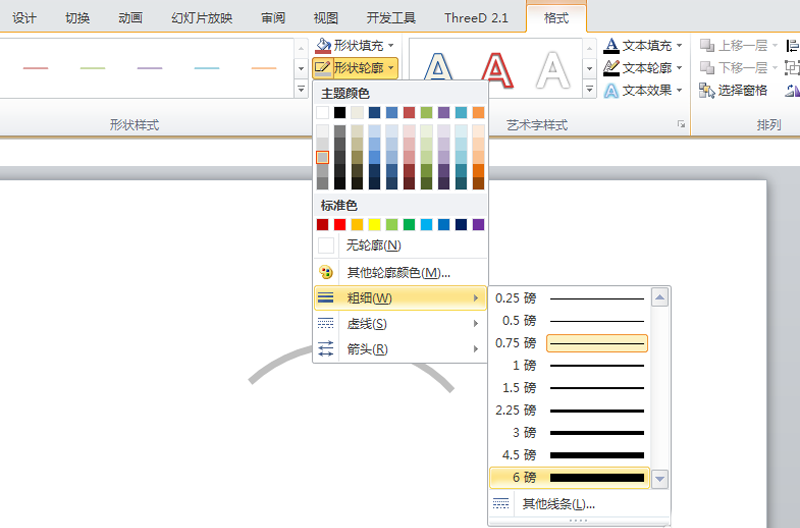Set line weight to 4.5 磅
Viewport: 800px width, 528px height.
click(x=569, y=455)
